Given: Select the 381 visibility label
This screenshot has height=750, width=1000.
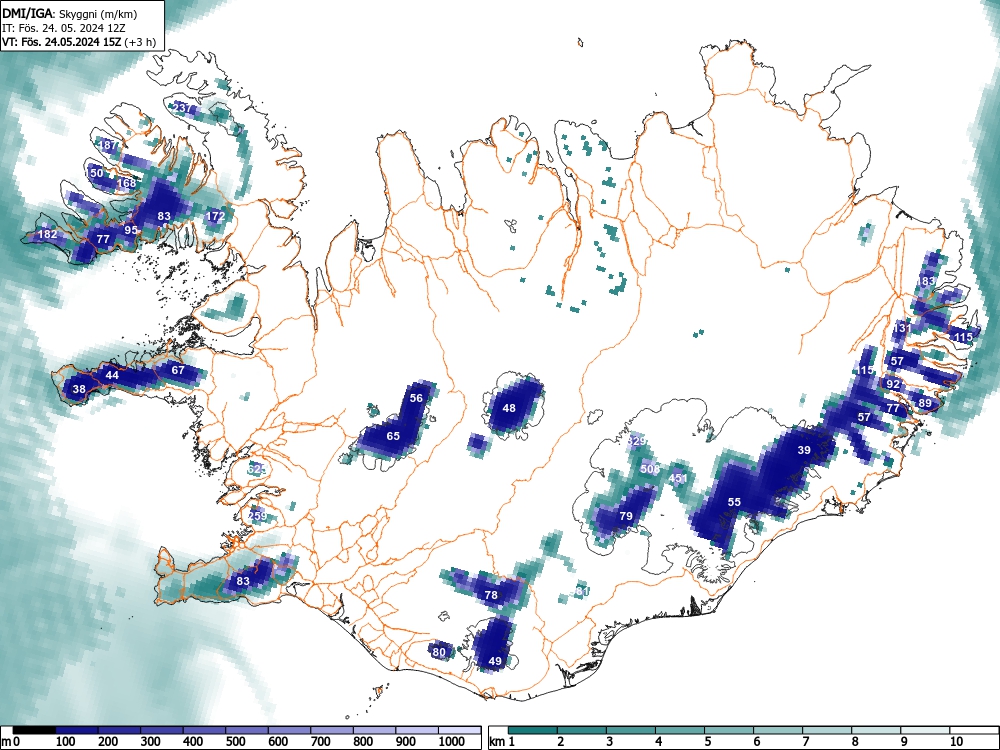Looking at the screenshot, I should pos(580,591).
